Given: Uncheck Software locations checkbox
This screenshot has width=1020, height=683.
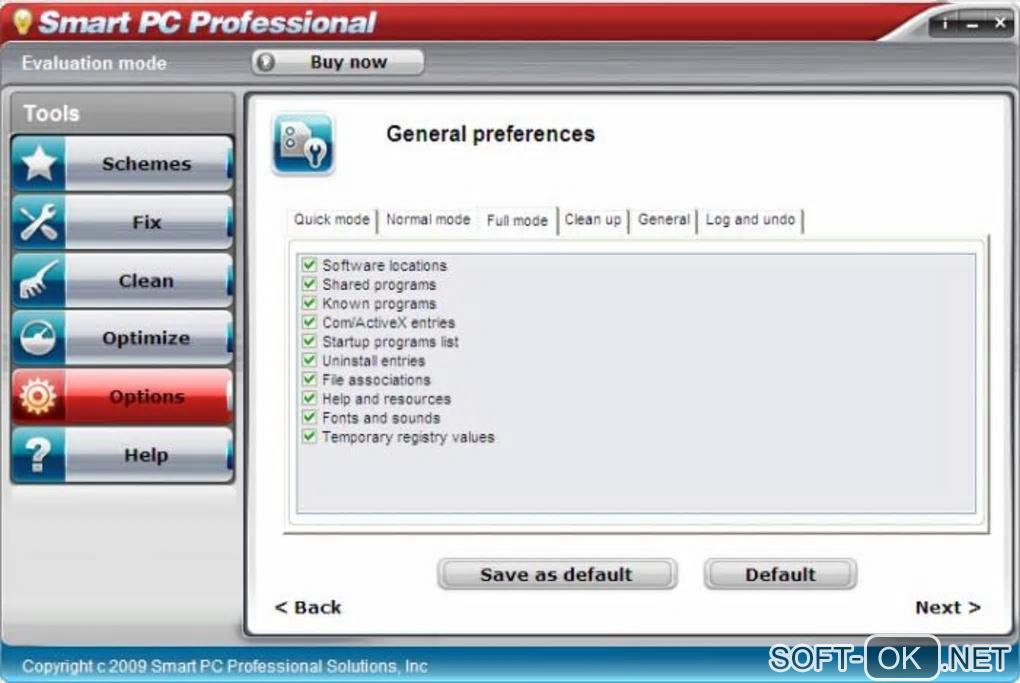Looking at the screenshot, I should (309, 265).
